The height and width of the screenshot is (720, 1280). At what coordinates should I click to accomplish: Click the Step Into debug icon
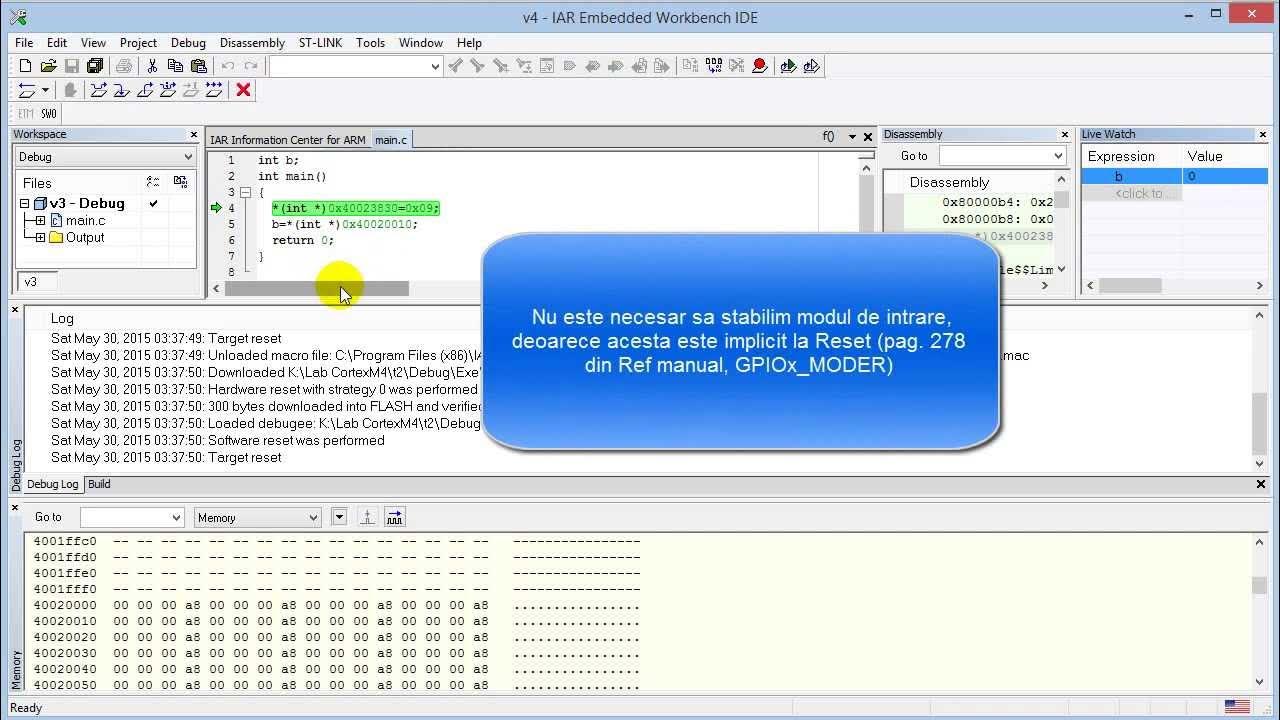pyautogui.click(x=121, y=90)
